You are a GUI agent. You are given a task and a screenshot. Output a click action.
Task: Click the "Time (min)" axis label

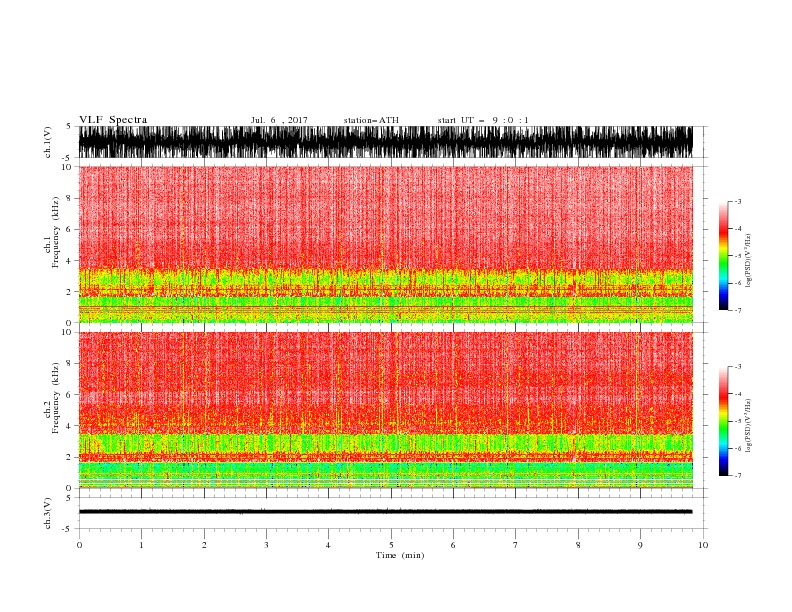pyautogui.click(x=400, y=555)
